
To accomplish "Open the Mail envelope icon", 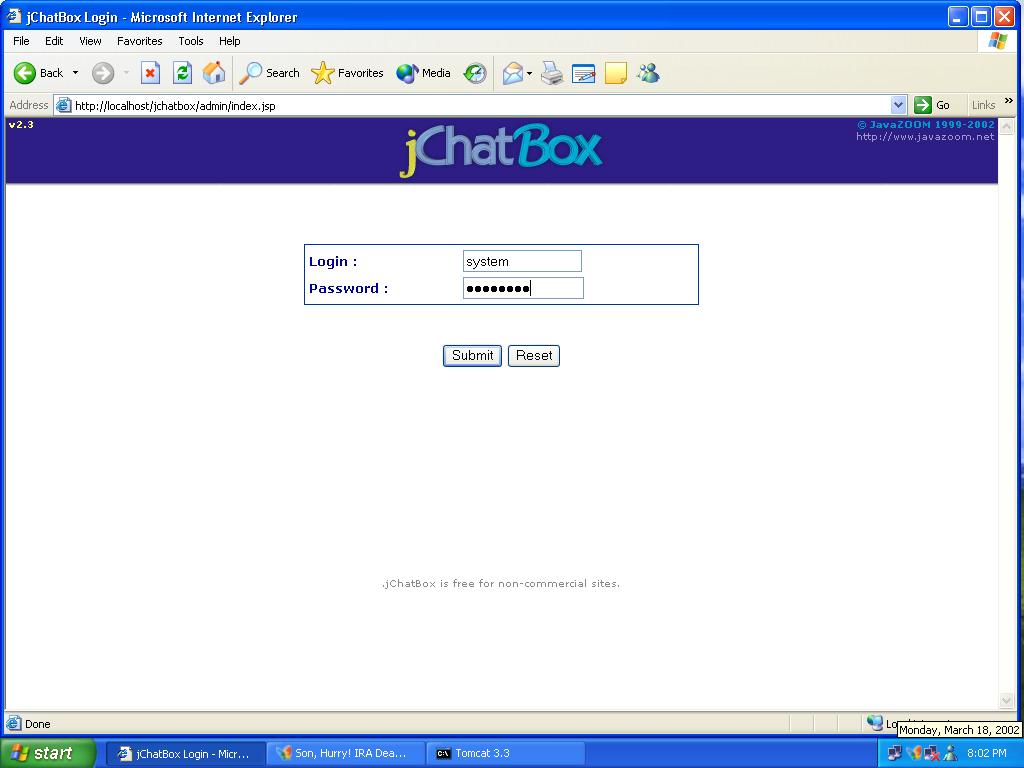I will 513,73.
